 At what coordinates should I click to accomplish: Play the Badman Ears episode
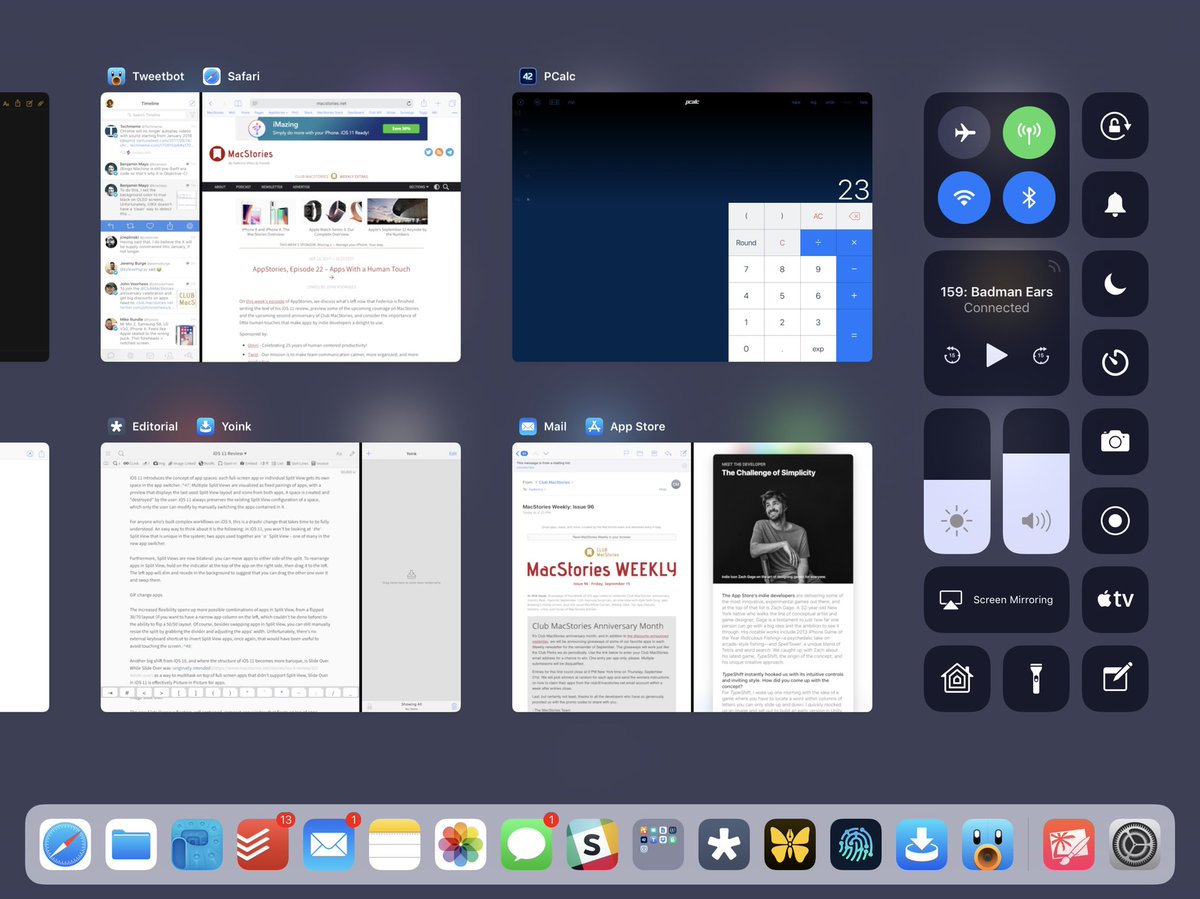pos(996,355)
